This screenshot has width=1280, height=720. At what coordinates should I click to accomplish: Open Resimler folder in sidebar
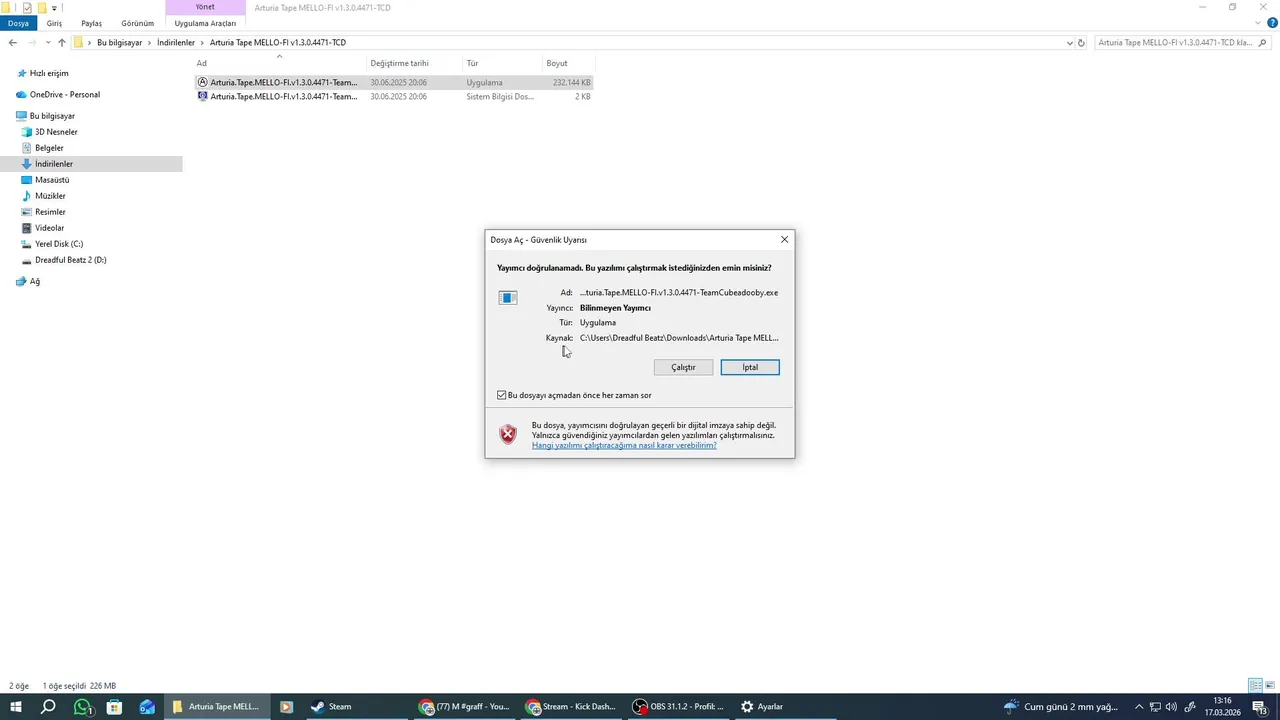(50, 212)
